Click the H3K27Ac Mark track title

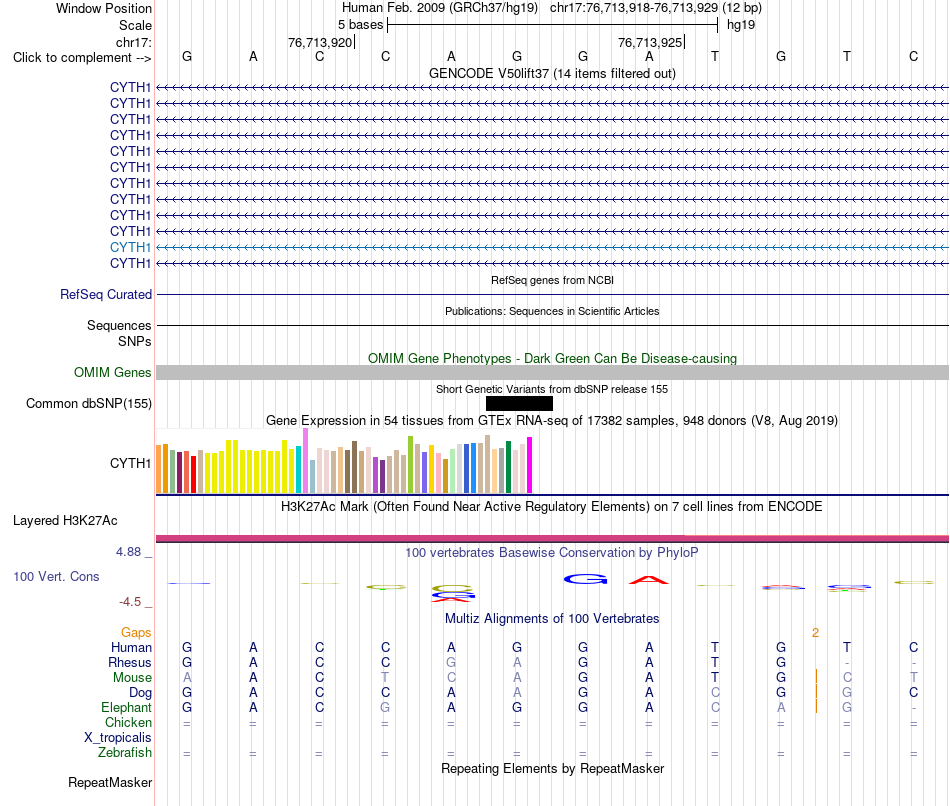552,507
